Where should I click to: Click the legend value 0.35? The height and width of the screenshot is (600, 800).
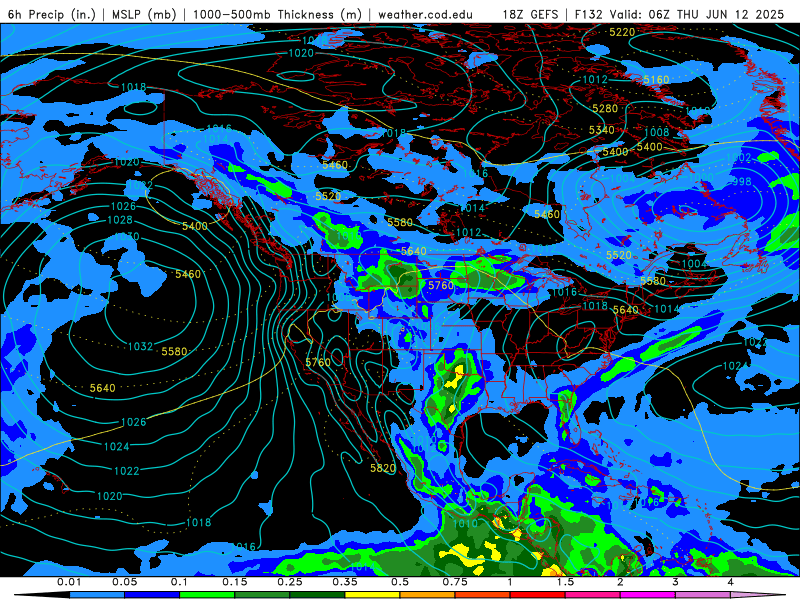point(345,582)
